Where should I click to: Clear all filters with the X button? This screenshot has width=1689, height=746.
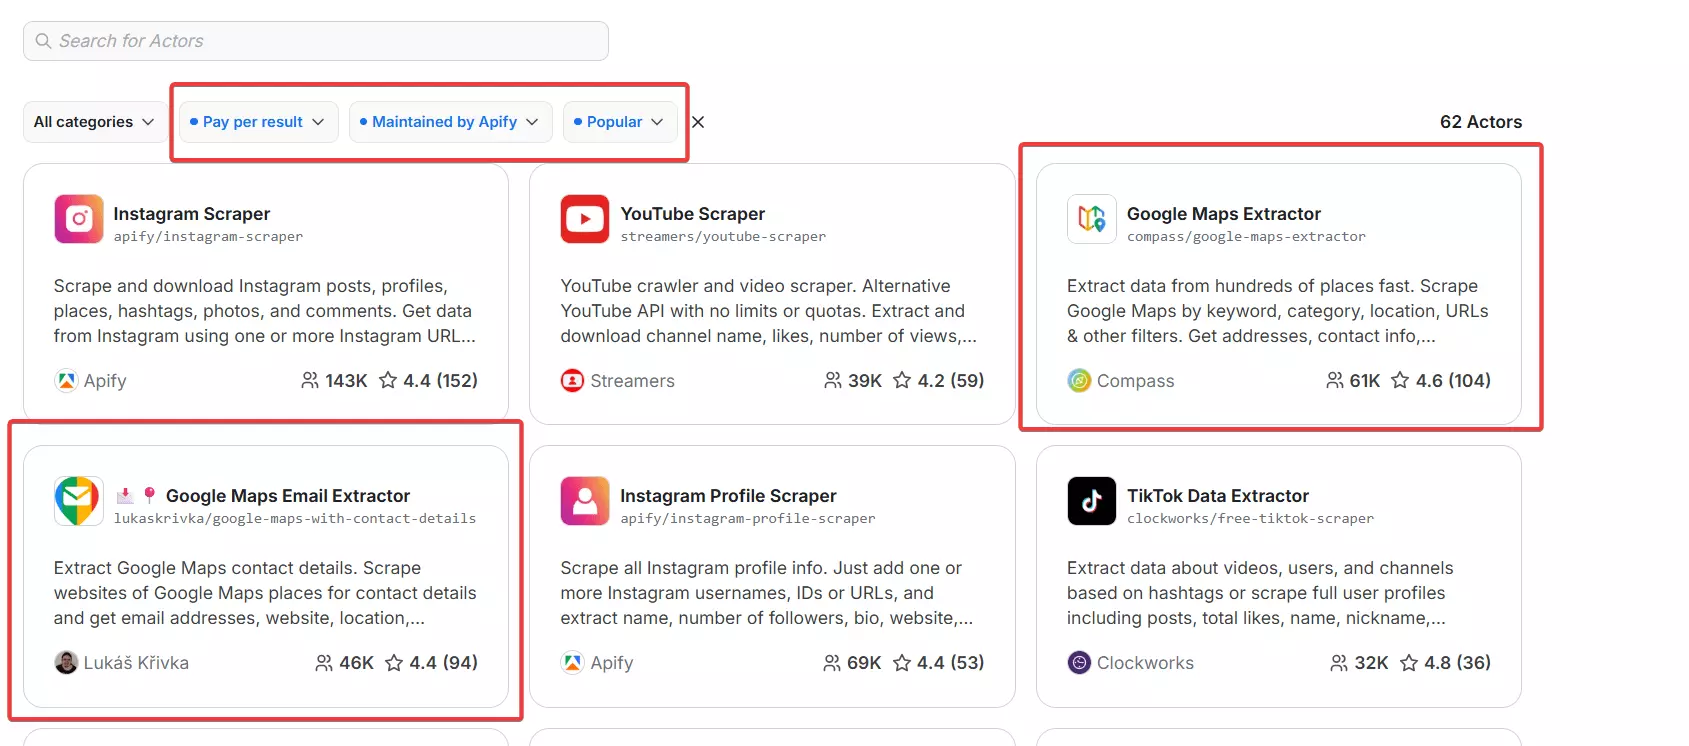(698, 122)
